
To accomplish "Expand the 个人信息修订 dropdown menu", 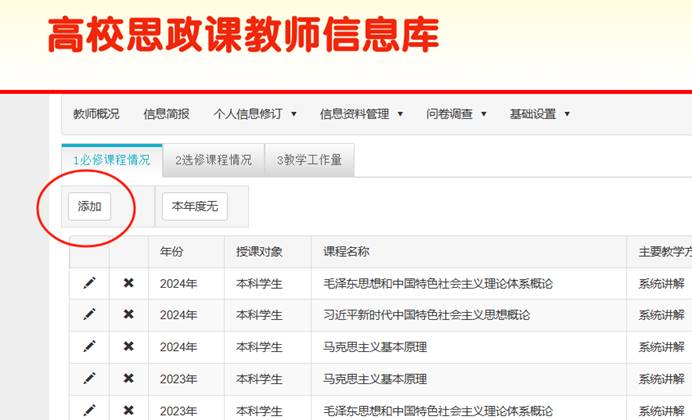I will click(x=255, y=114).
